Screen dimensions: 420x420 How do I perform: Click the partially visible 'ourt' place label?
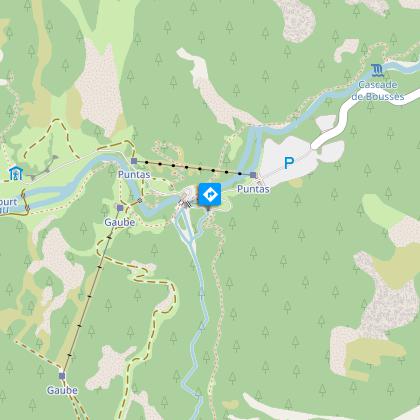8,203
